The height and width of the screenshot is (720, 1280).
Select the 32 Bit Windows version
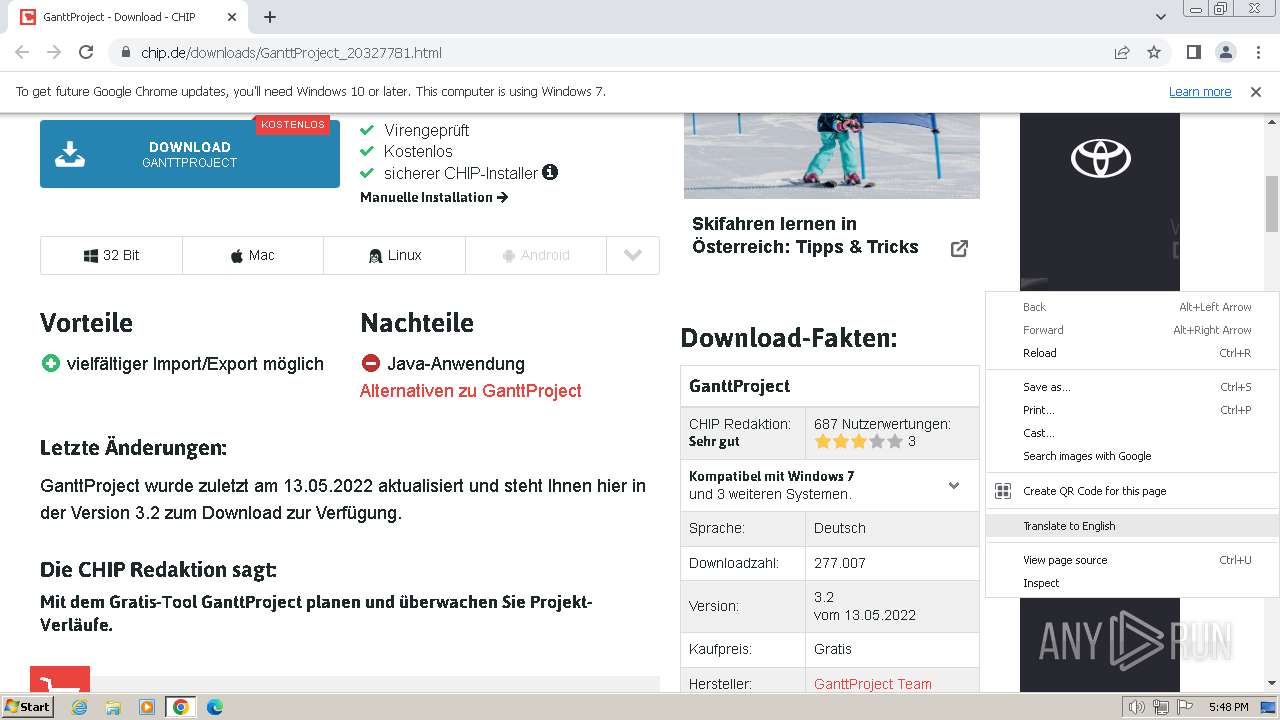(111, 255)
